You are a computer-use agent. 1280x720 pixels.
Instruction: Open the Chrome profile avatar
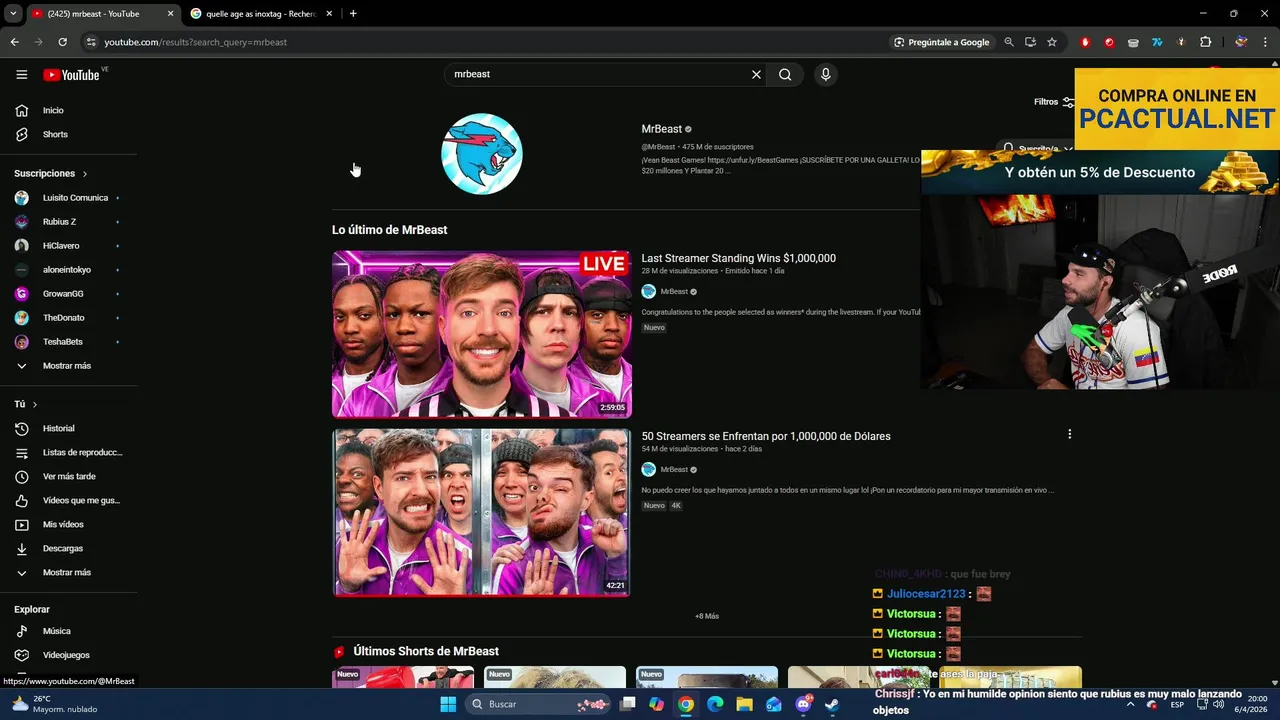click(1241, 42)
